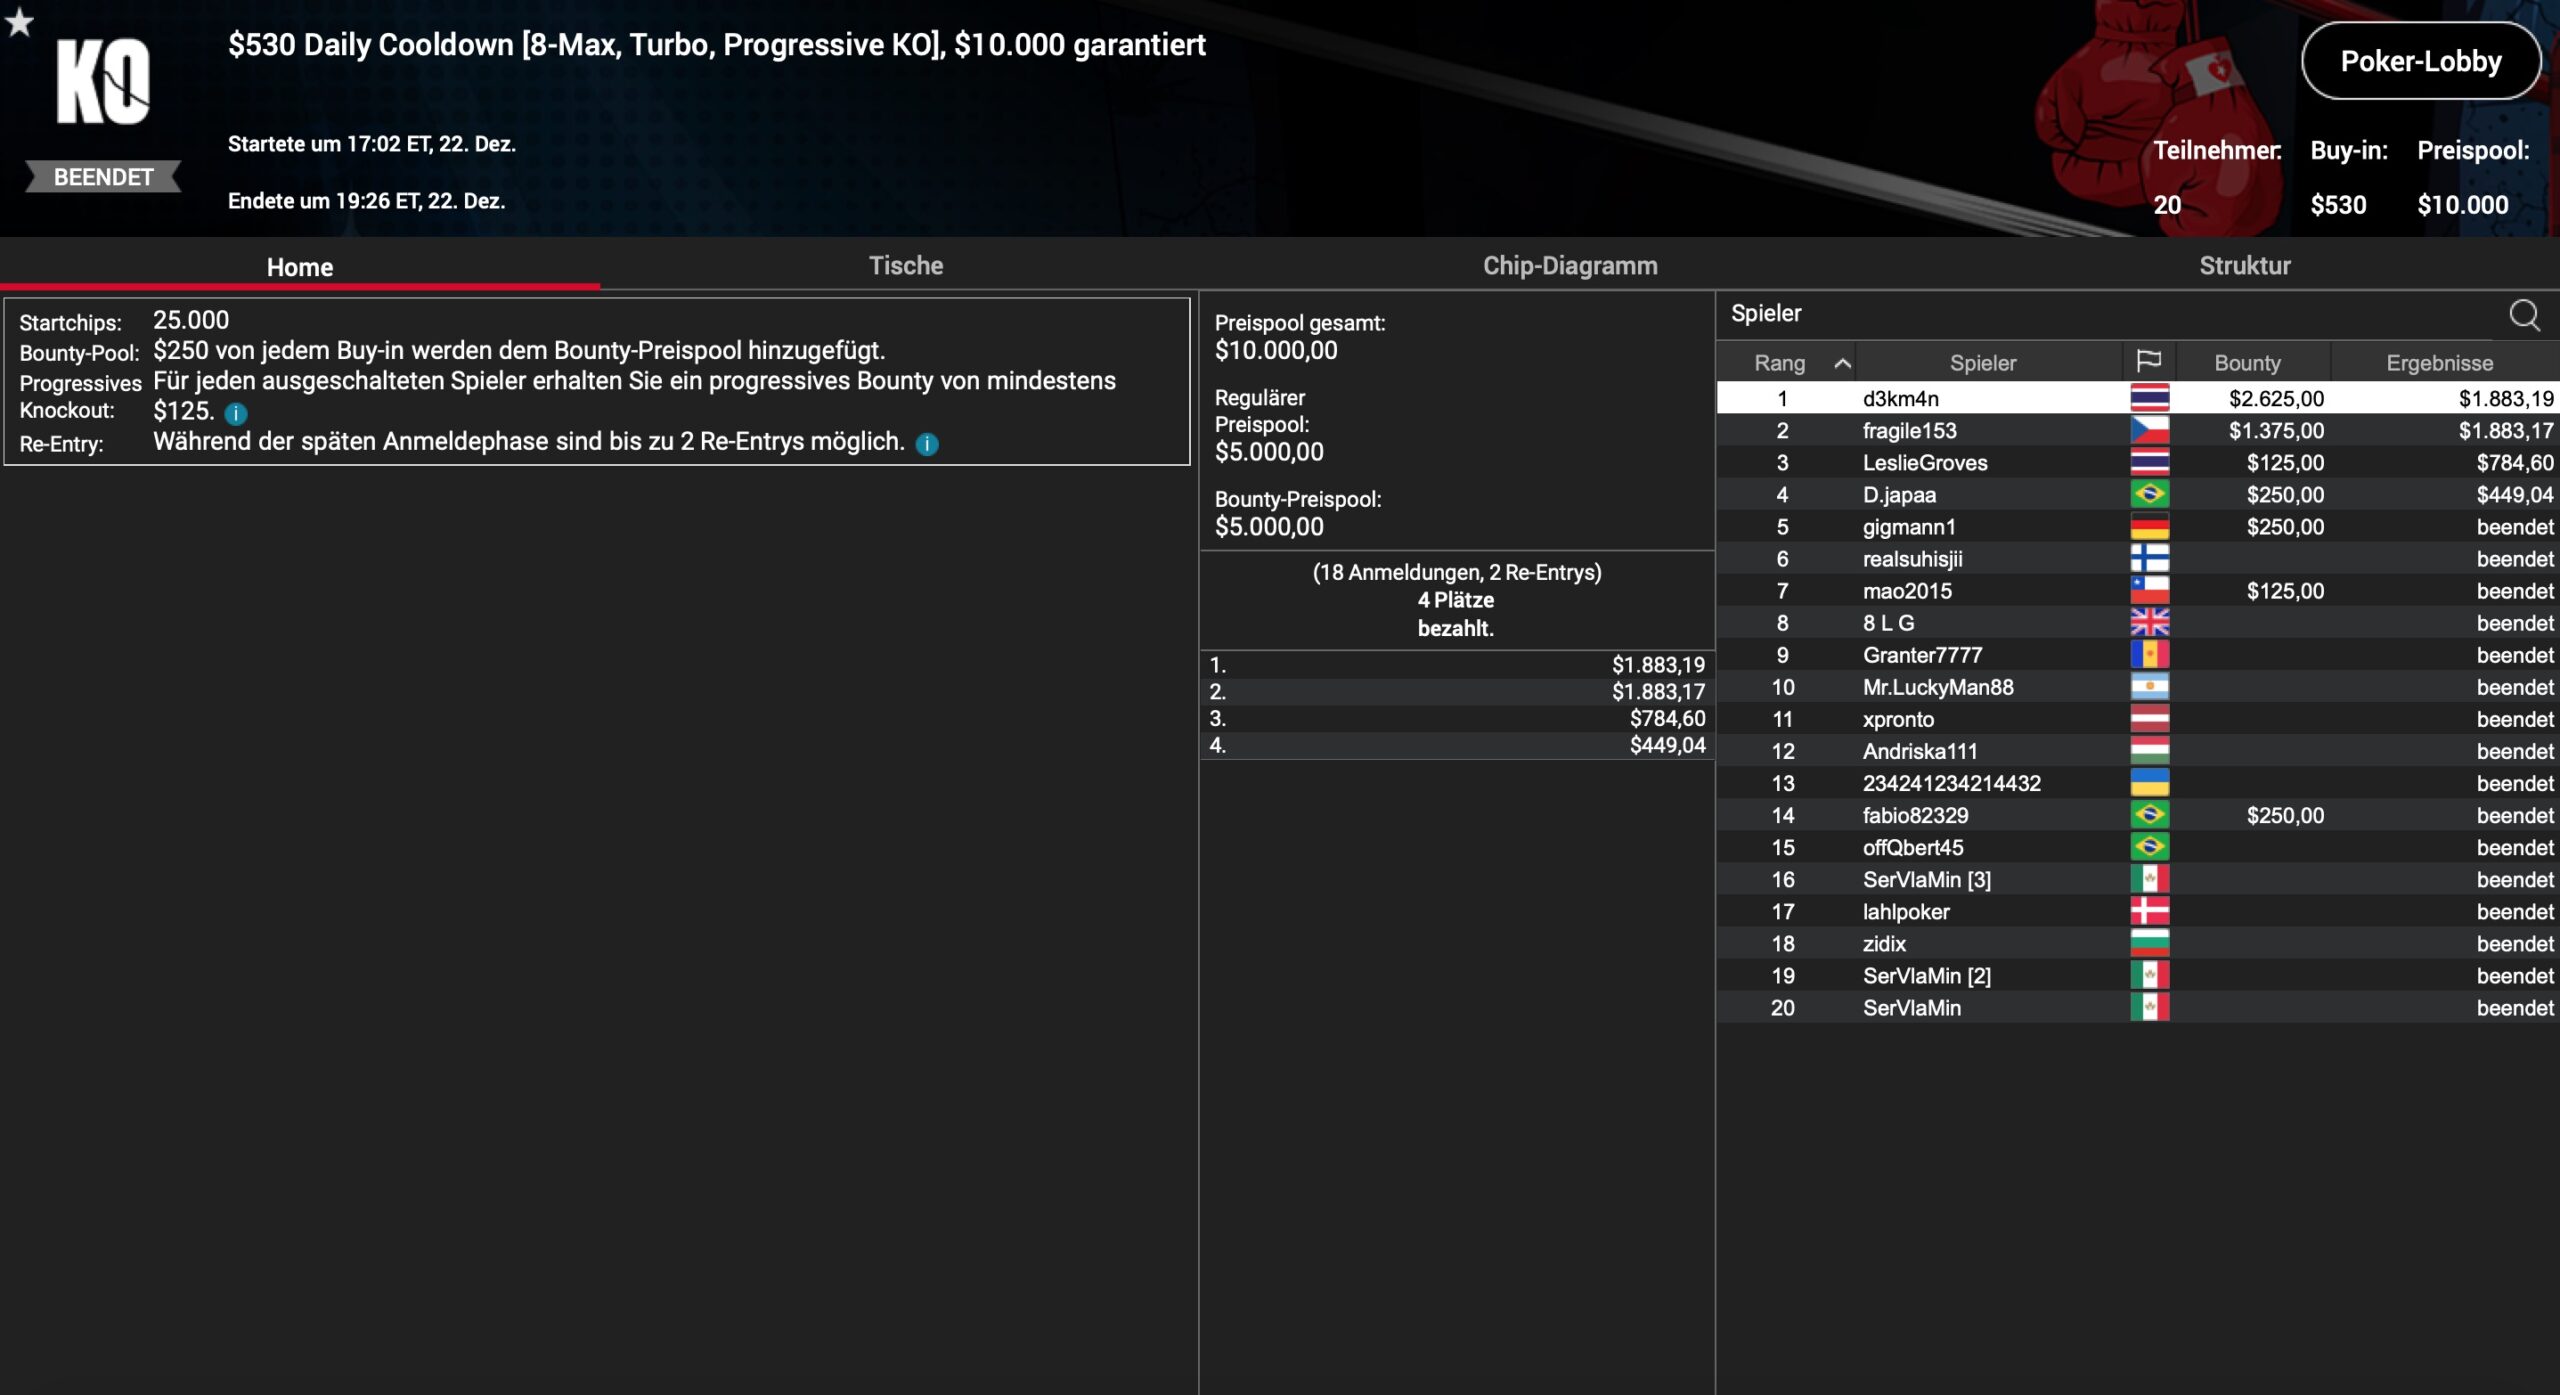Switch to the Tische tab
Viewport: 2560px width, 1395px height.
[905, 266]
